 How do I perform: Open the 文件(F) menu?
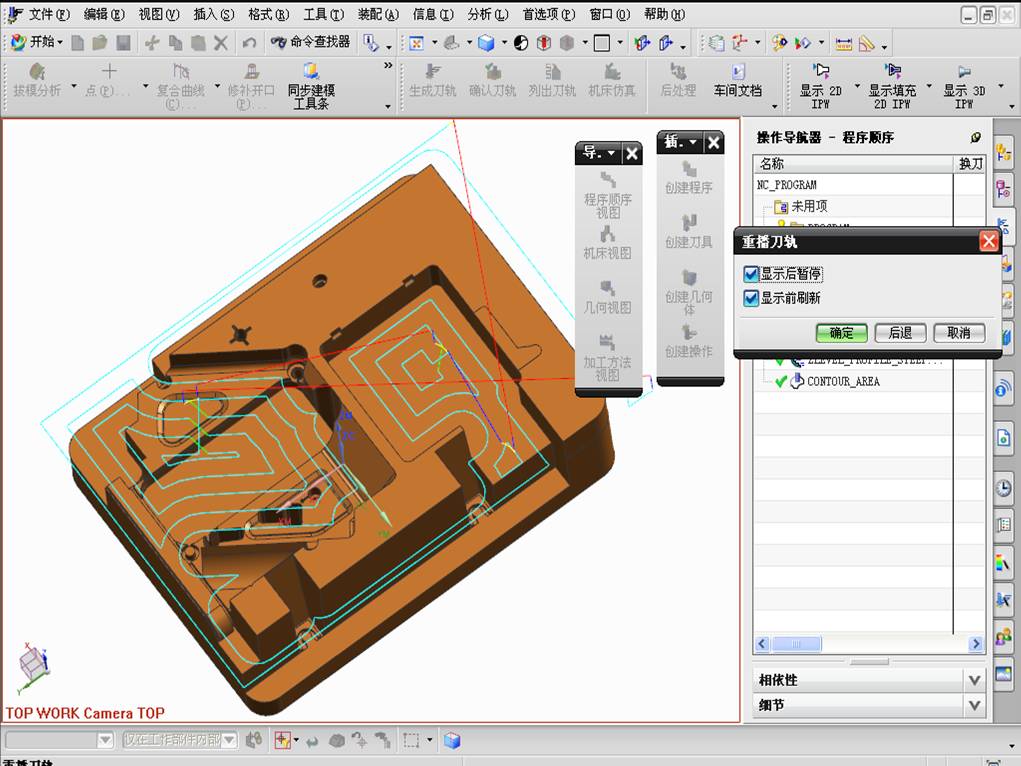(47, 14)
